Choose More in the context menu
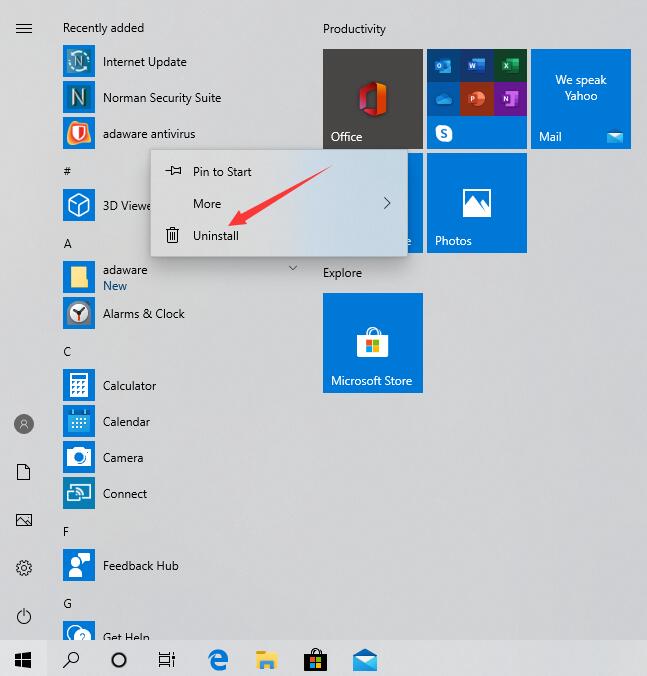The image size is (647, 676). tap(279, 203)
